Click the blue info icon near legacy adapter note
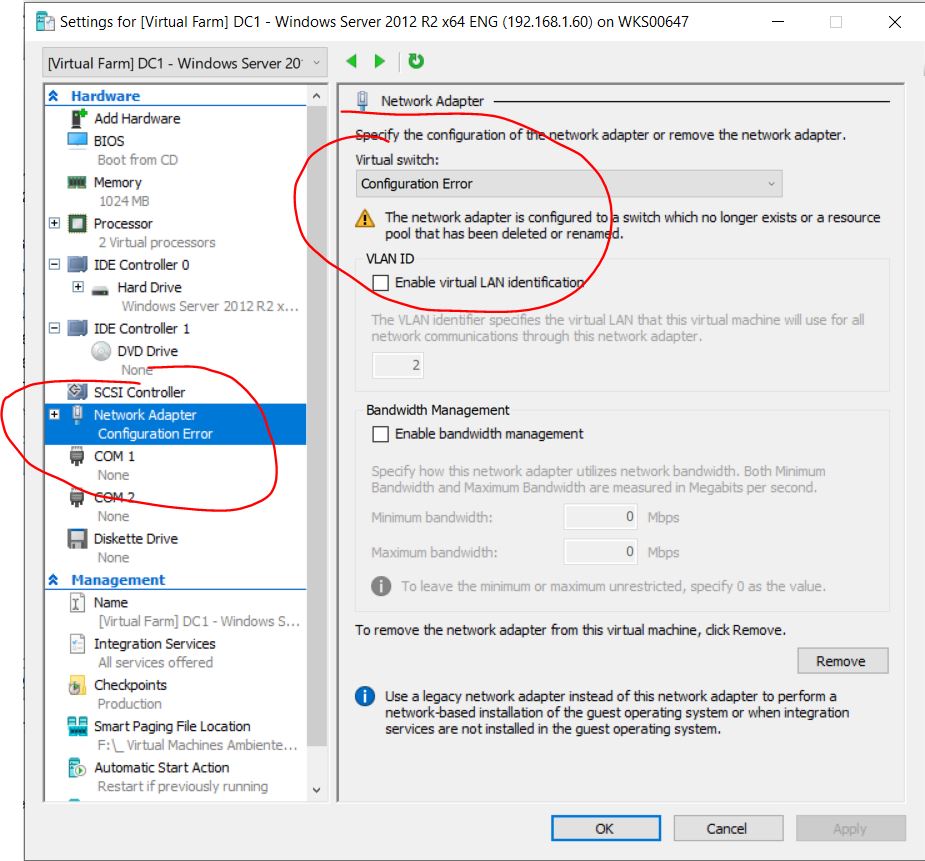Screen dimensions: 925x861 click(x=365, y=696)
